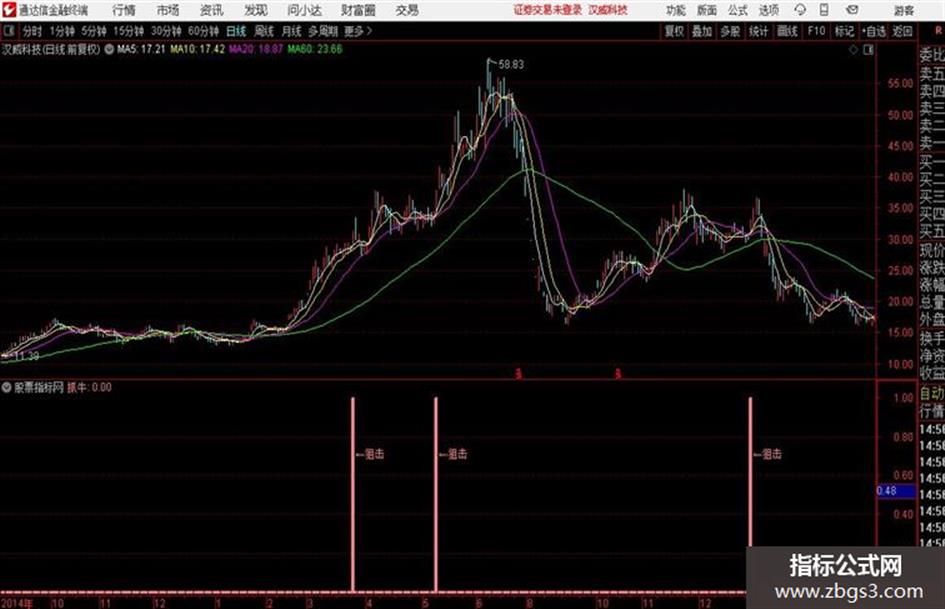Image resolution: width=945 pixels, height=609 pixels.
Task: Click the red 汉威科技 link in title bar
Action: [608, 10]
